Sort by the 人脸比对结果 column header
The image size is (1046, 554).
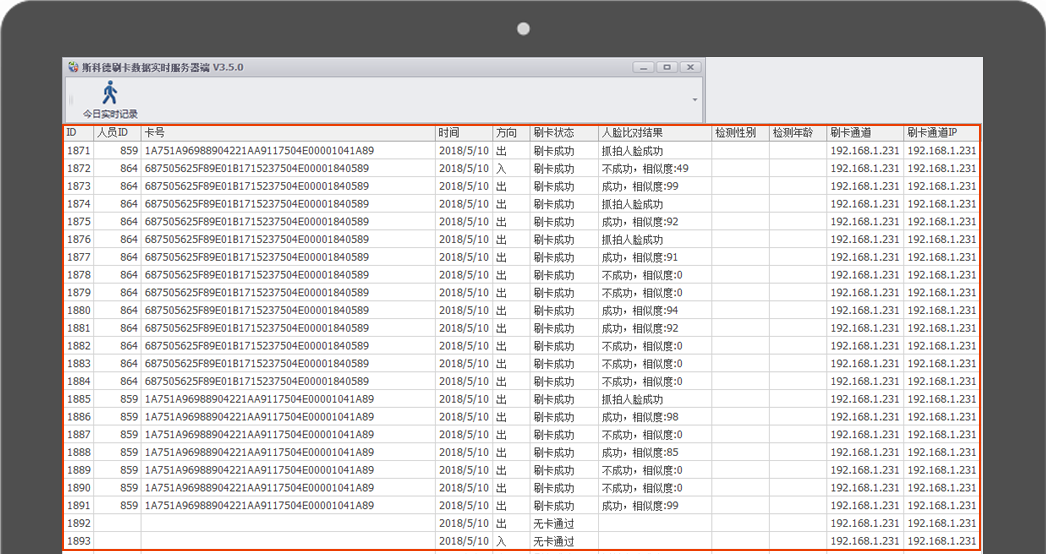pyautogui.click(x=655, y=133)
